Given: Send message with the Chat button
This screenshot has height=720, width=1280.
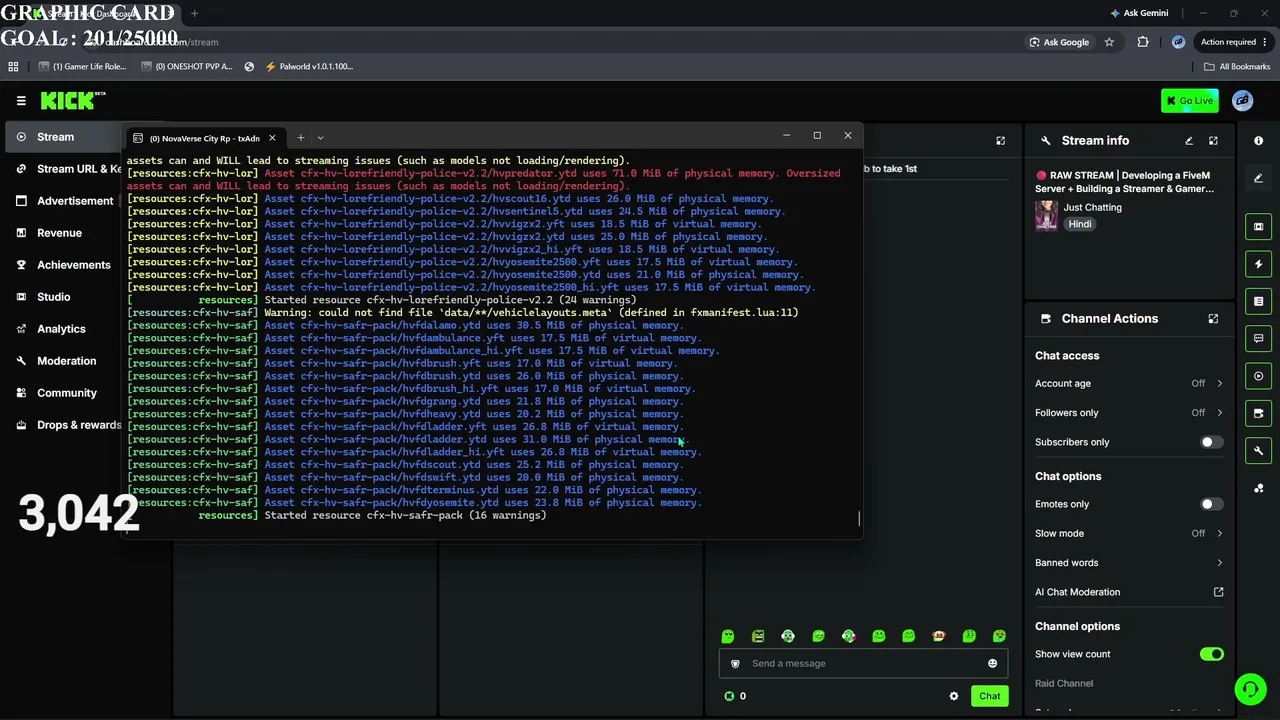Looking at the screenshot, I should tap(989, 696).
